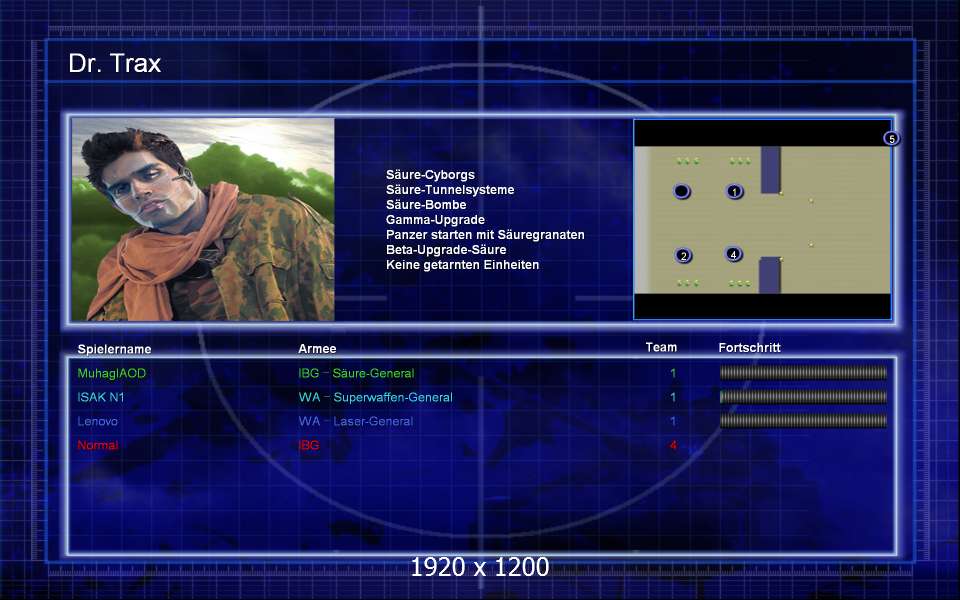Click the red team number 4
This screenshot has width=960, height=600.
[673, 445]
